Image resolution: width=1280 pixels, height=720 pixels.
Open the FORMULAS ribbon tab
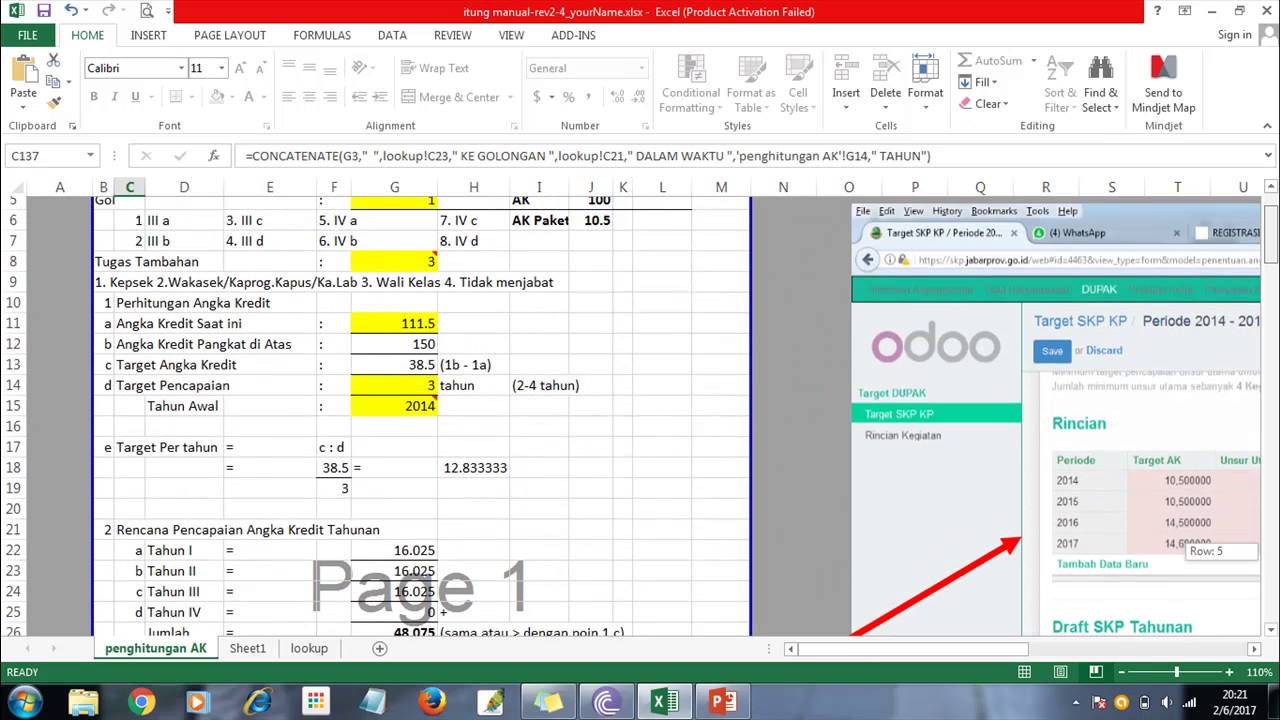[x=322, y=35]
